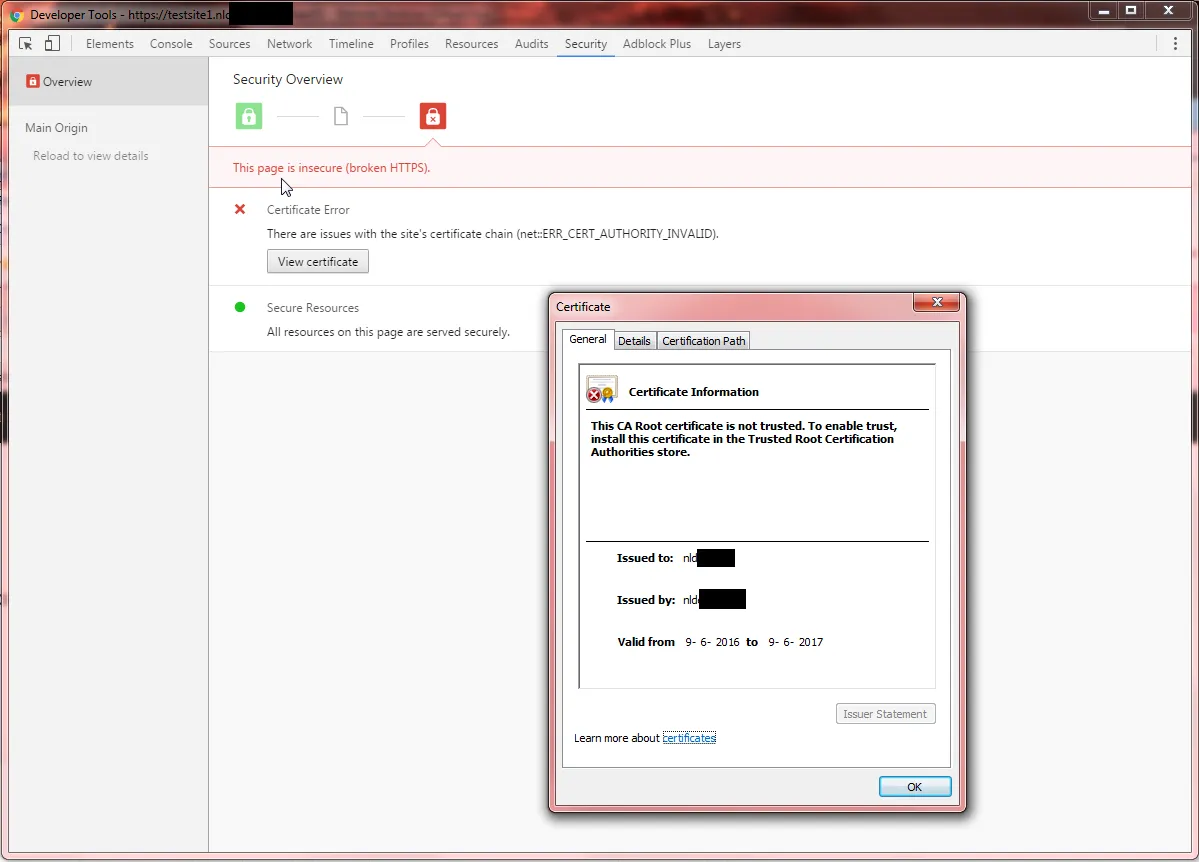The height and width of the screenshot is (862, 1199).
Task: Click 'All resources on this page are served securely.'
Action: [388, 331]
